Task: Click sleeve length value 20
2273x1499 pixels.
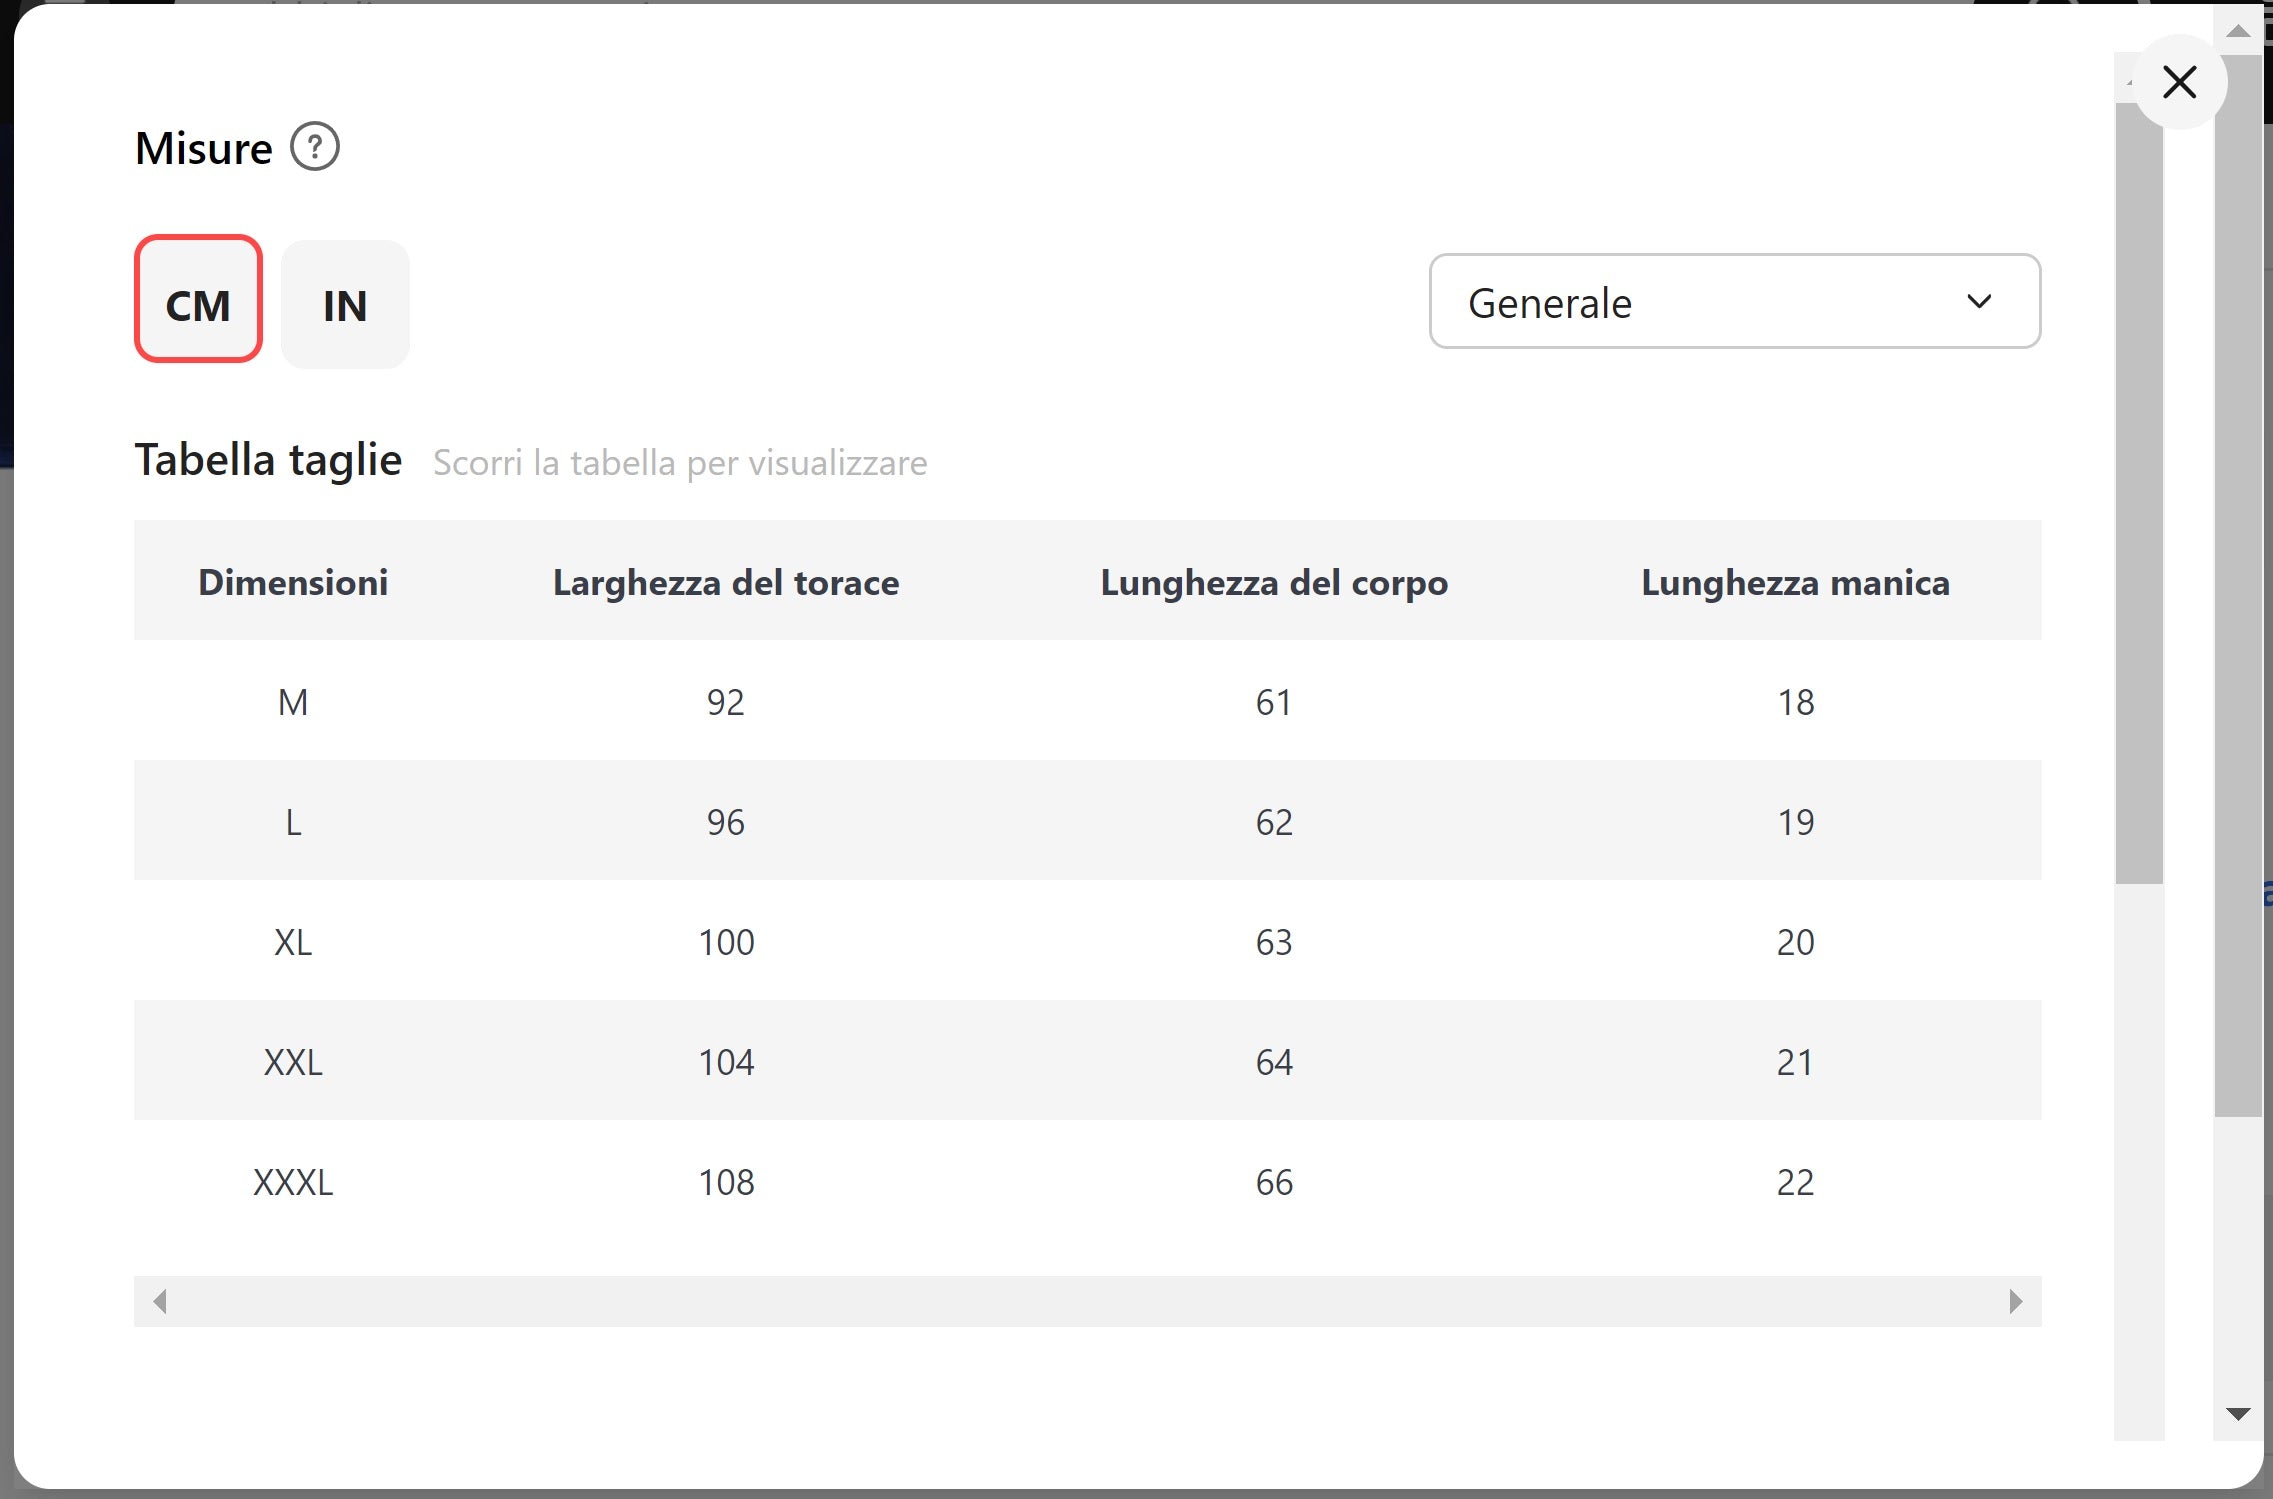Action: coord(1795,942)
